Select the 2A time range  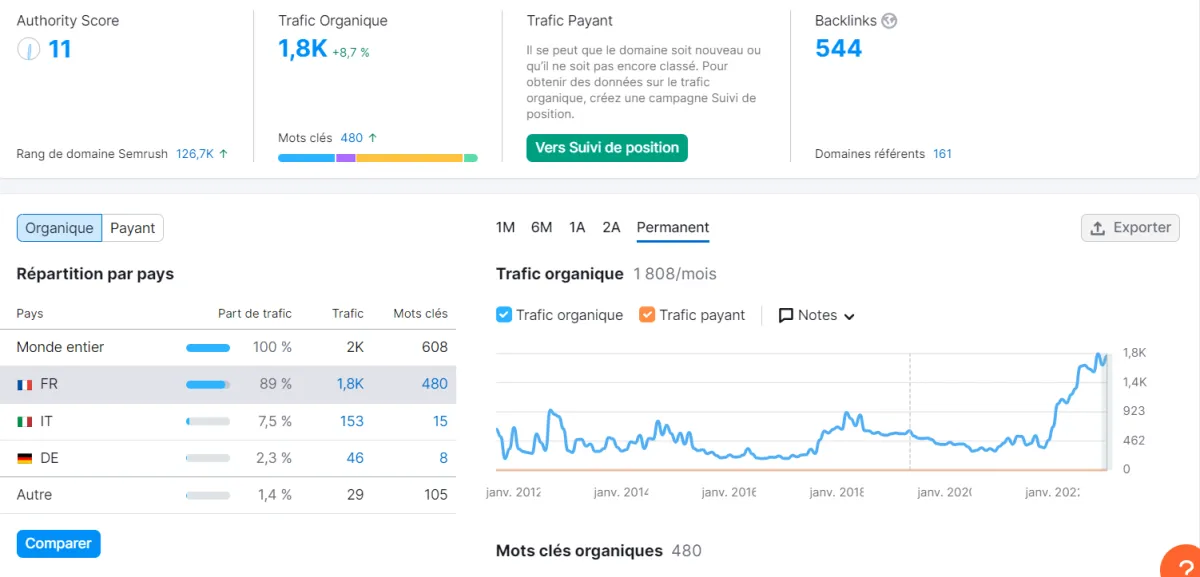click(611, 227)
